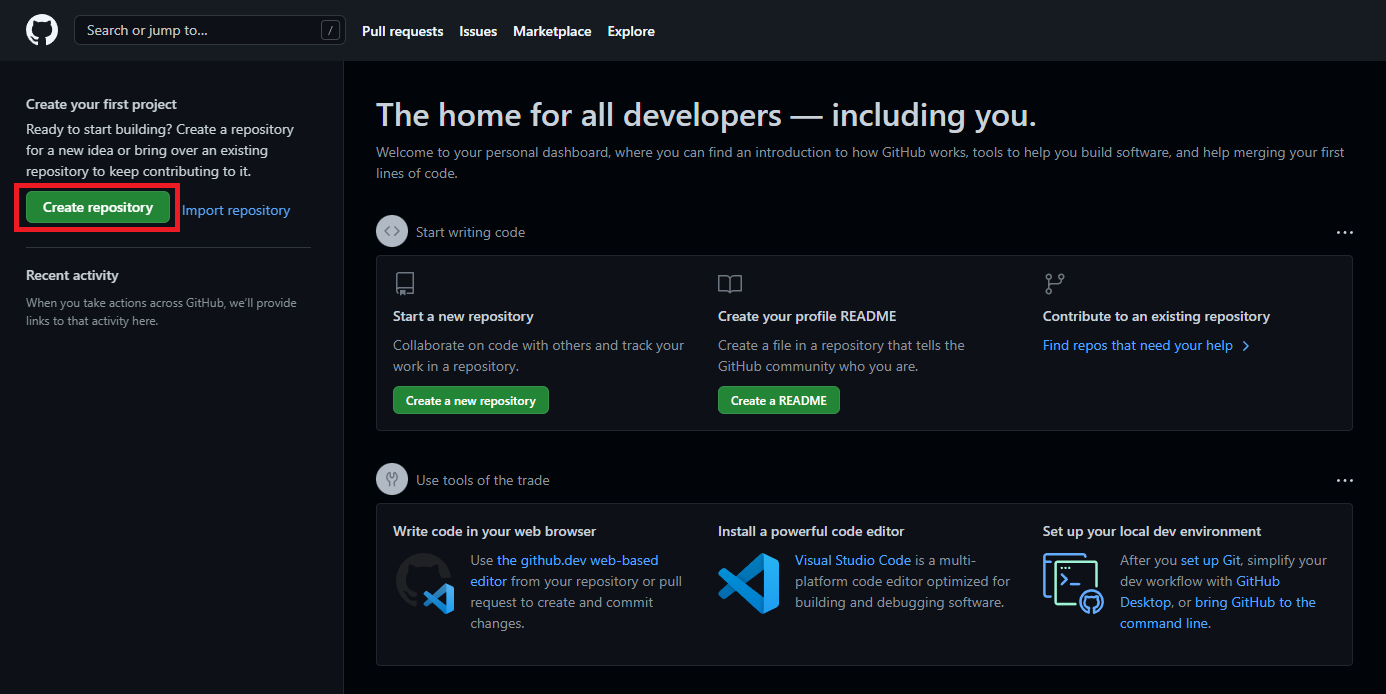
Task: Click the code brackets icon beside Start writing code
Action: [x=392, y=232]
